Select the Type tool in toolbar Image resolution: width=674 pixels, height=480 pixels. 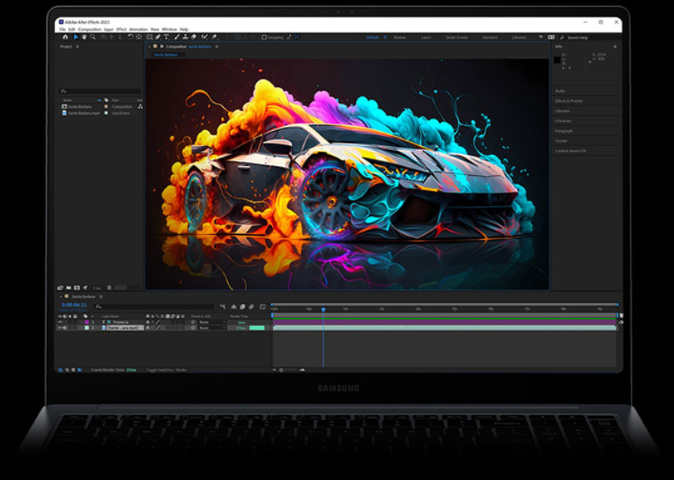click(x=166, y=37)
